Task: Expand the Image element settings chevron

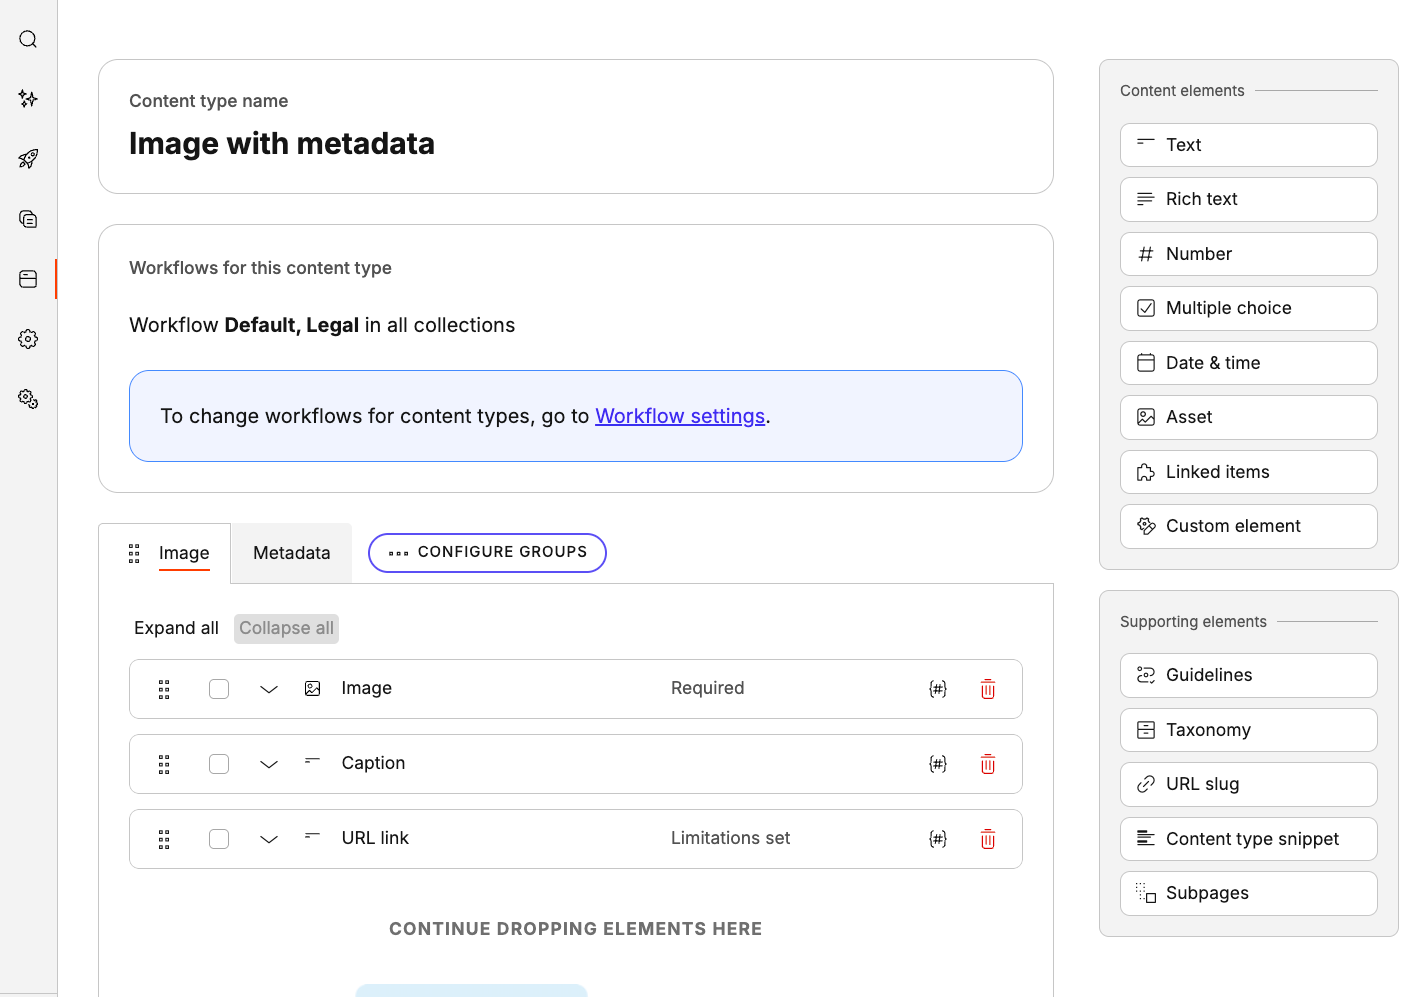Action: pyautogui.click(x=268, y=689)
